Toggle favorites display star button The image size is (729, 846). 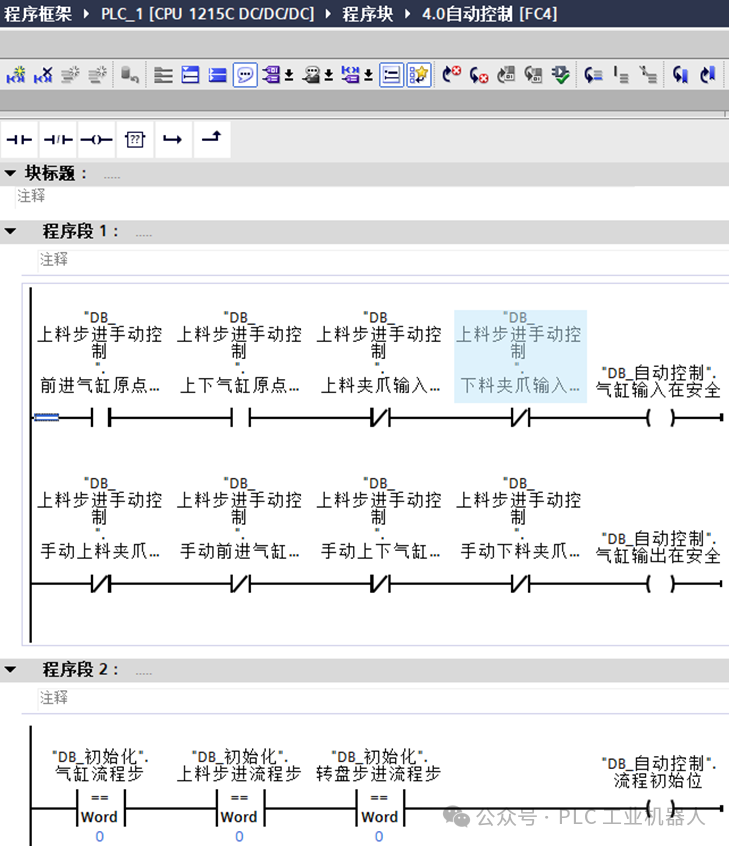click(419, 74)
